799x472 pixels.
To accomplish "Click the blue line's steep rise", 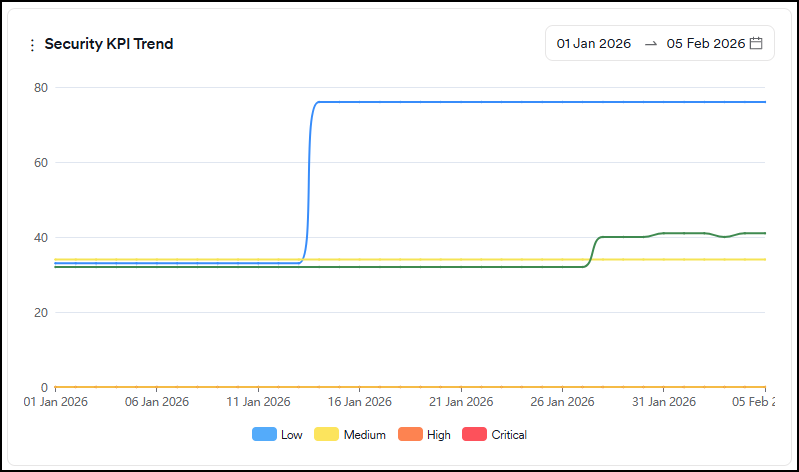I will (x=309, y=180).
